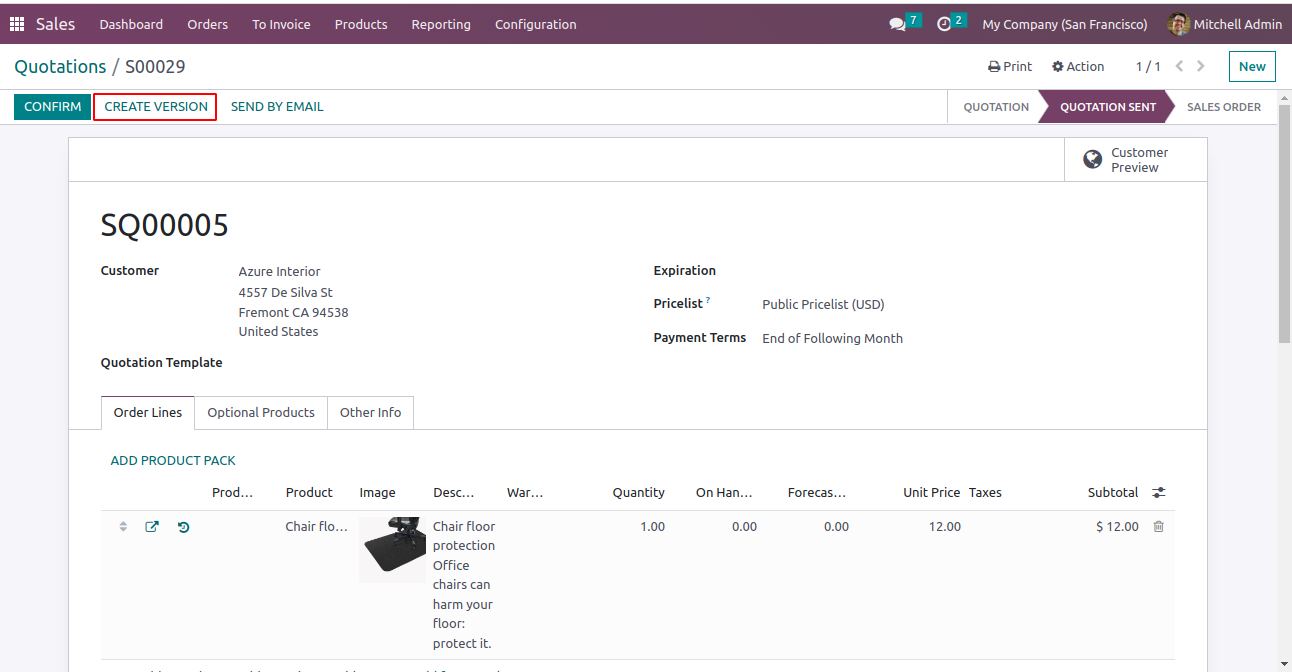Open the activities clock icon
This screenshot has width=1292, height=672.
click(x=944, y=24)
